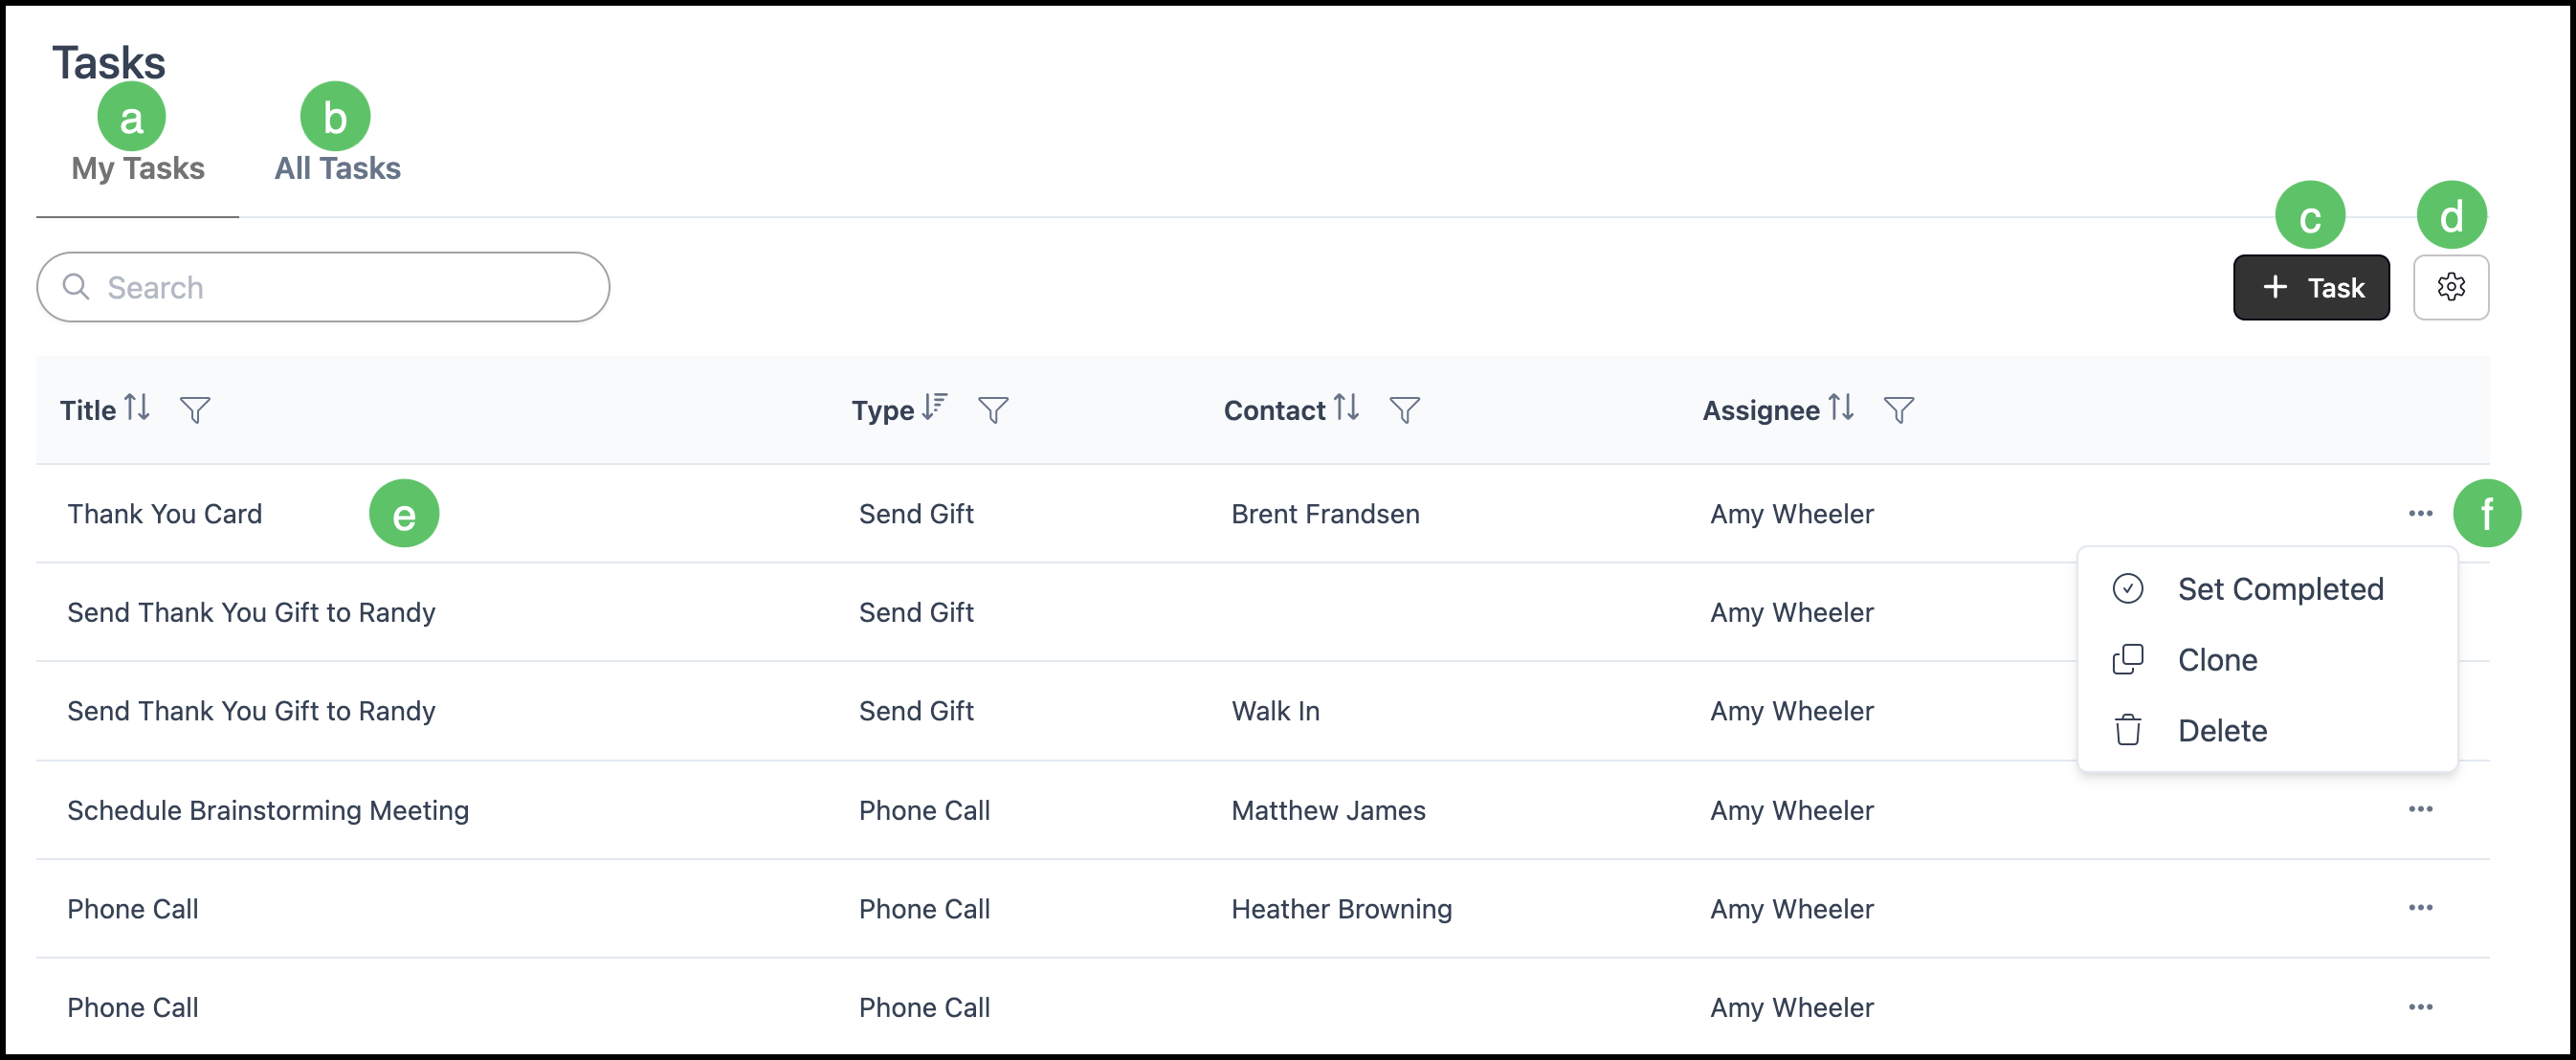The height and width of the screenshot is (1060, 2576).
Task: Toggle the Type column sort order icon
Action: point(934,407)
